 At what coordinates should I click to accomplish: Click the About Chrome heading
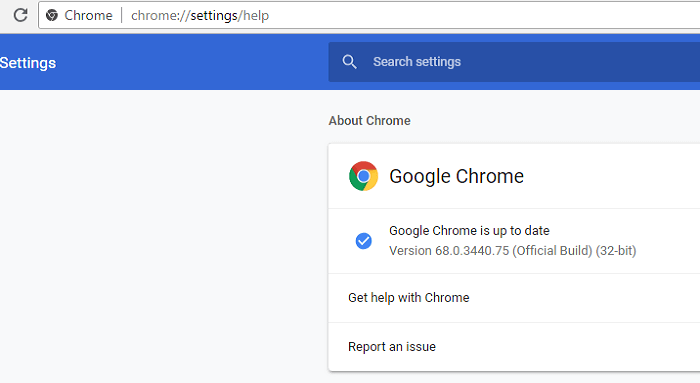click(369, 121)
